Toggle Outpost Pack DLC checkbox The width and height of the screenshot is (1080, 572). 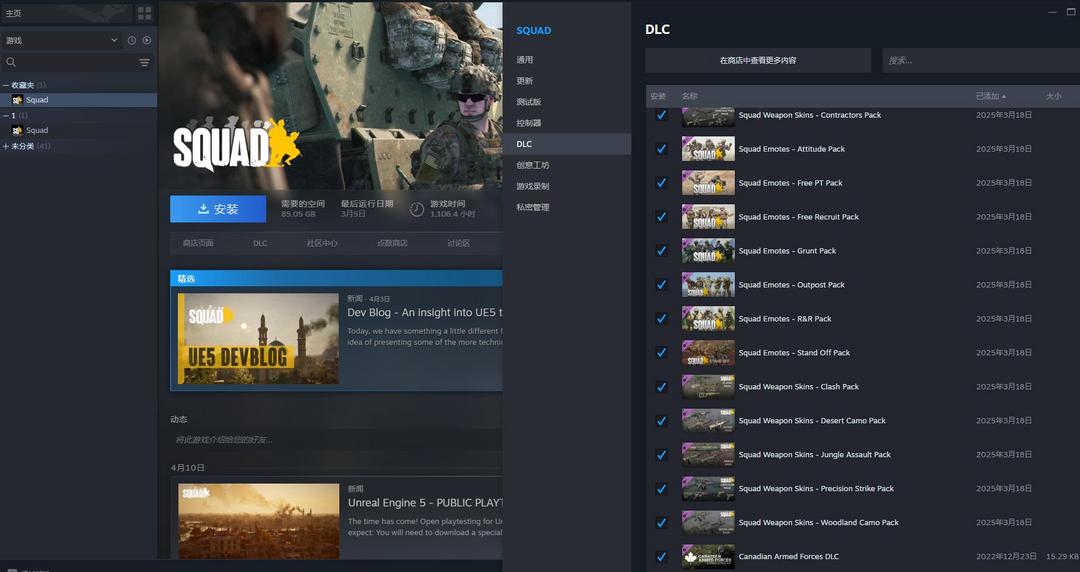(661, 285)
